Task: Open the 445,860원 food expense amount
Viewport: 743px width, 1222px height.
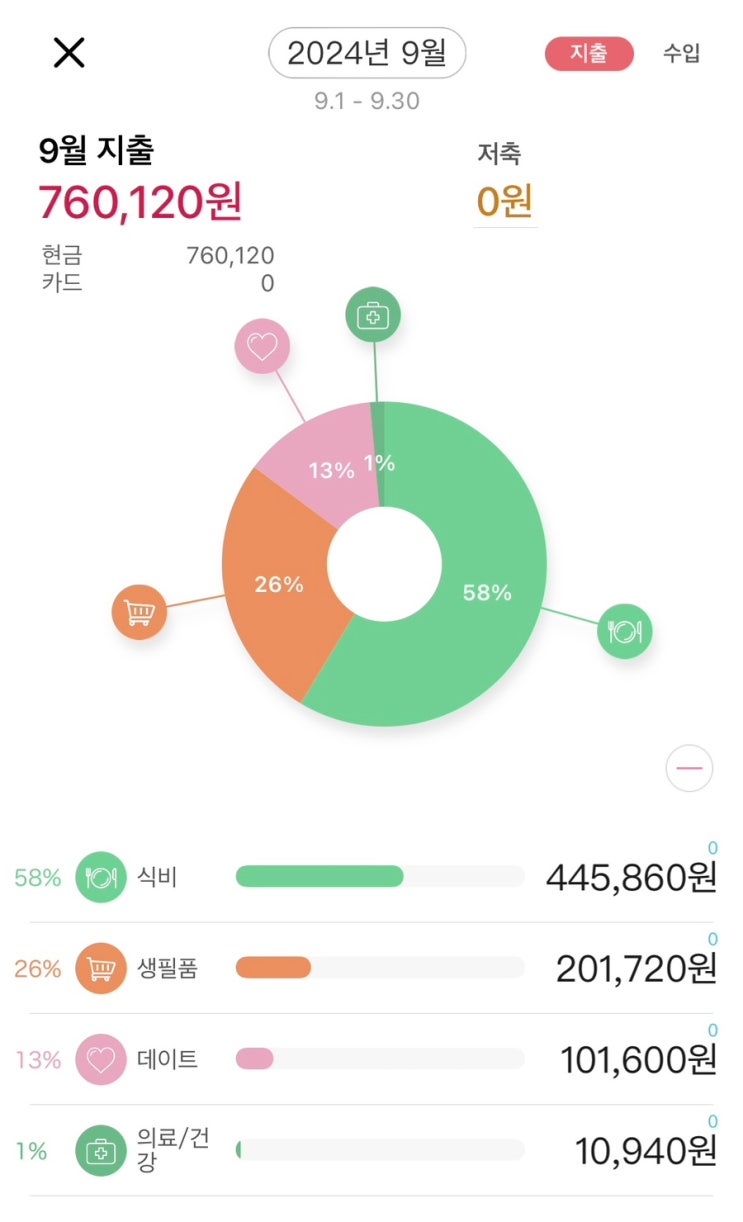Action: tap(631, 878)
